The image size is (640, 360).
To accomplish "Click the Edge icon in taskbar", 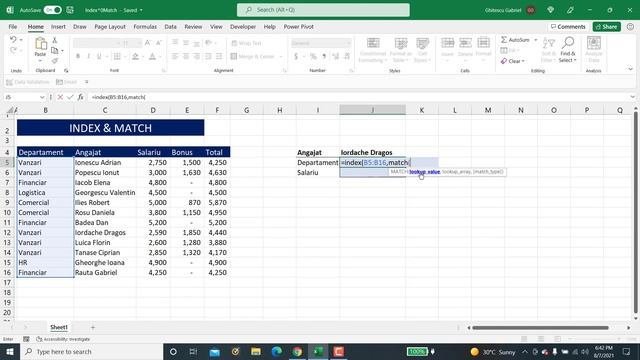I will coord(277,351).
